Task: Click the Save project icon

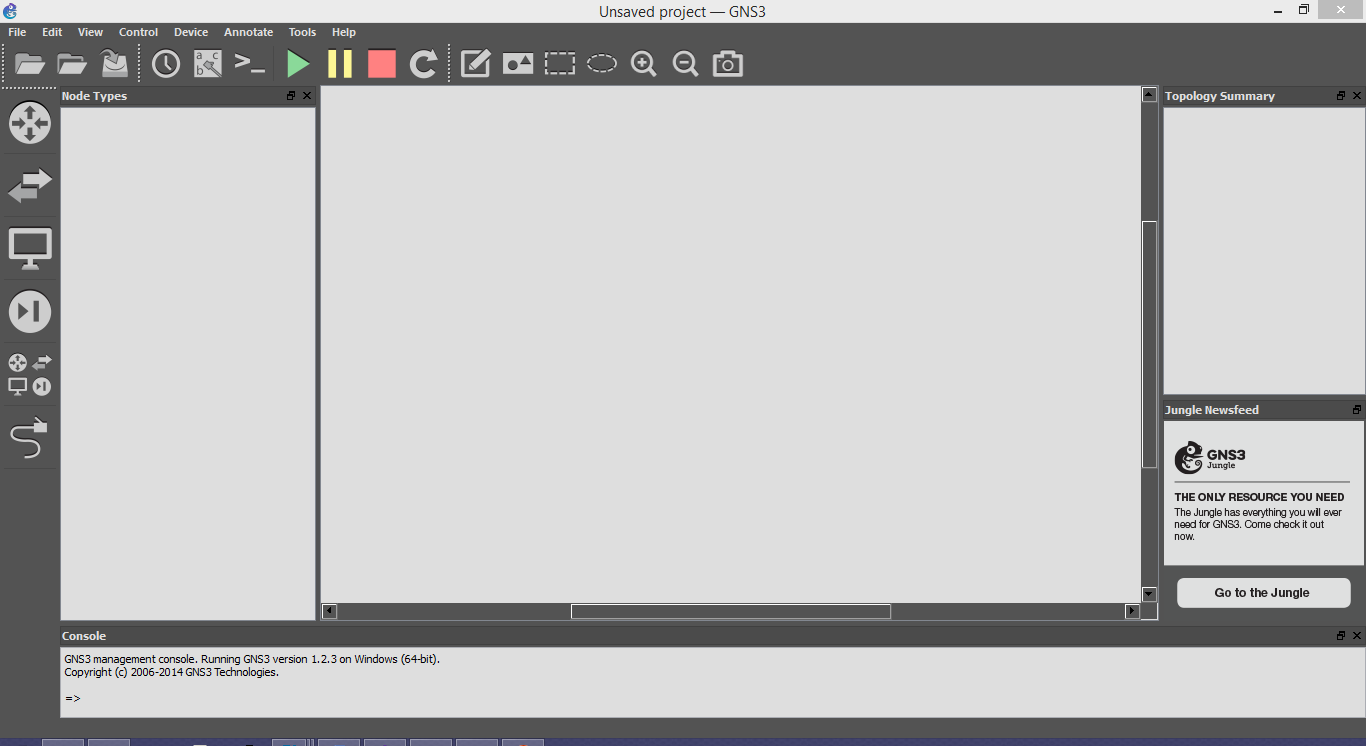Action: (115, 64)
